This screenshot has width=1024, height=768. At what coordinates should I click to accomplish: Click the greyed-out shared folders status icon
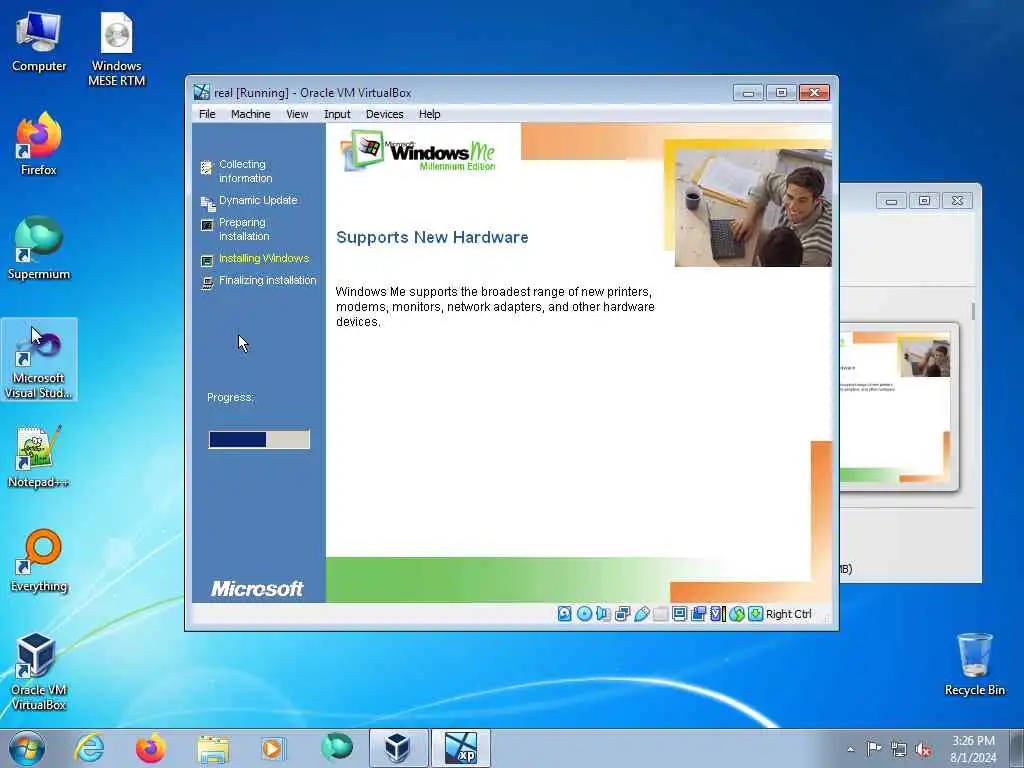coord(660,614)
